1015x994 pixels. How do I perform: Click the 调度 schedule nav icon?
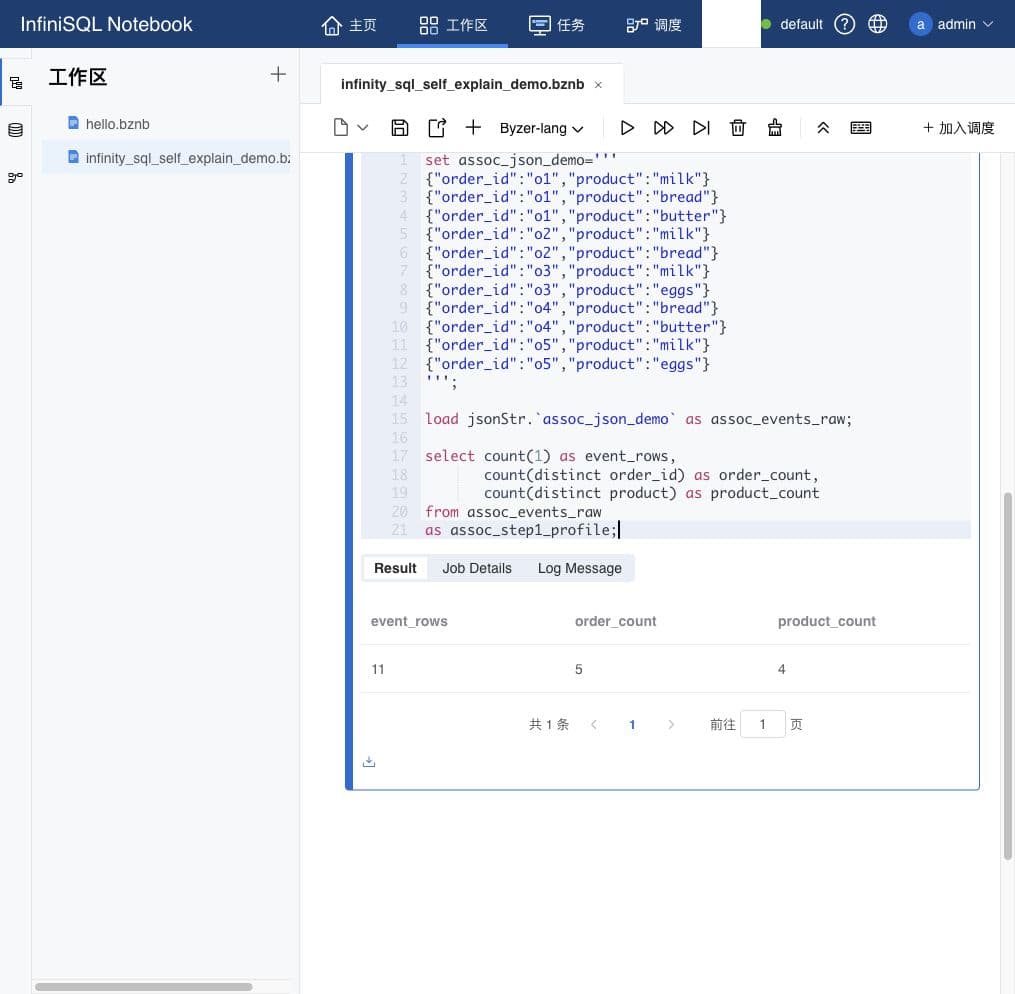(636, 25)
